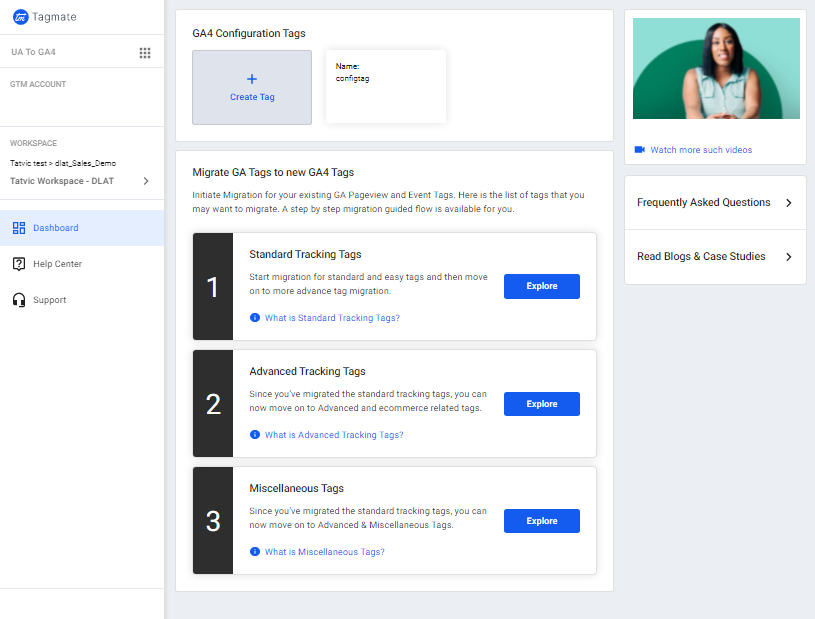This screenshot has height=619, width=815.
Task: Follow the 'Watch more such videos' link
Action: point(701,150)
